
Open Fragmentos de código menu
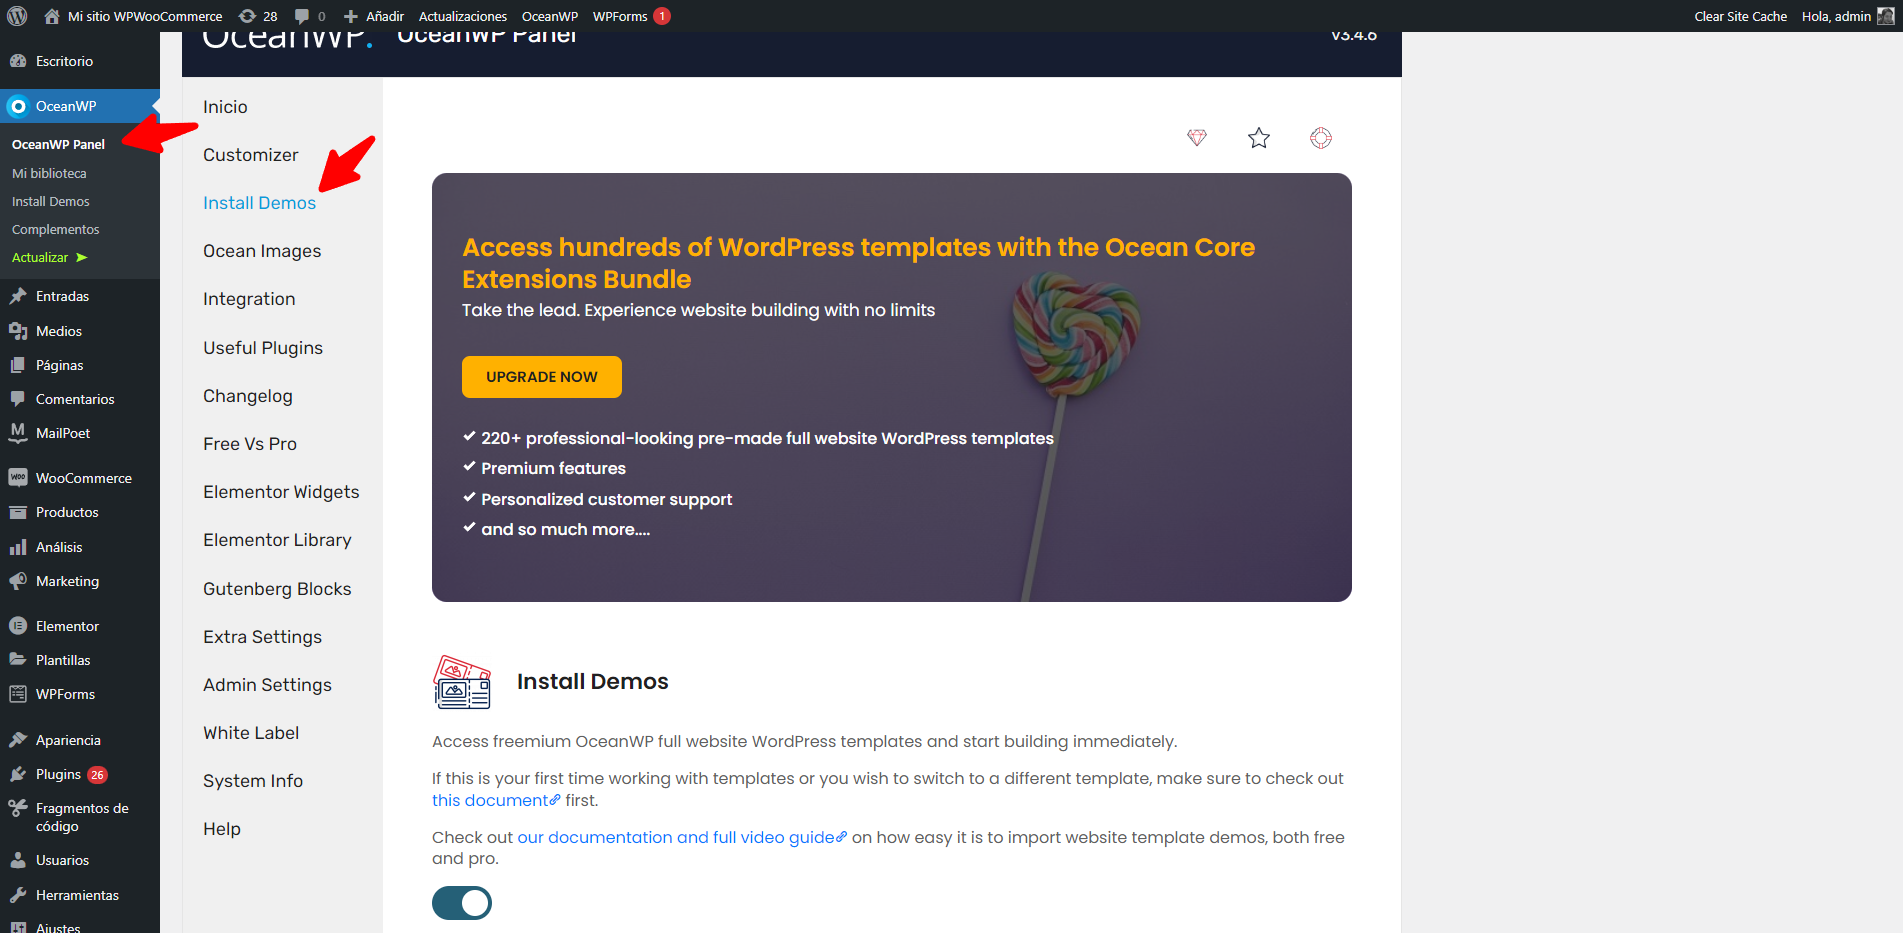[82, 817]
